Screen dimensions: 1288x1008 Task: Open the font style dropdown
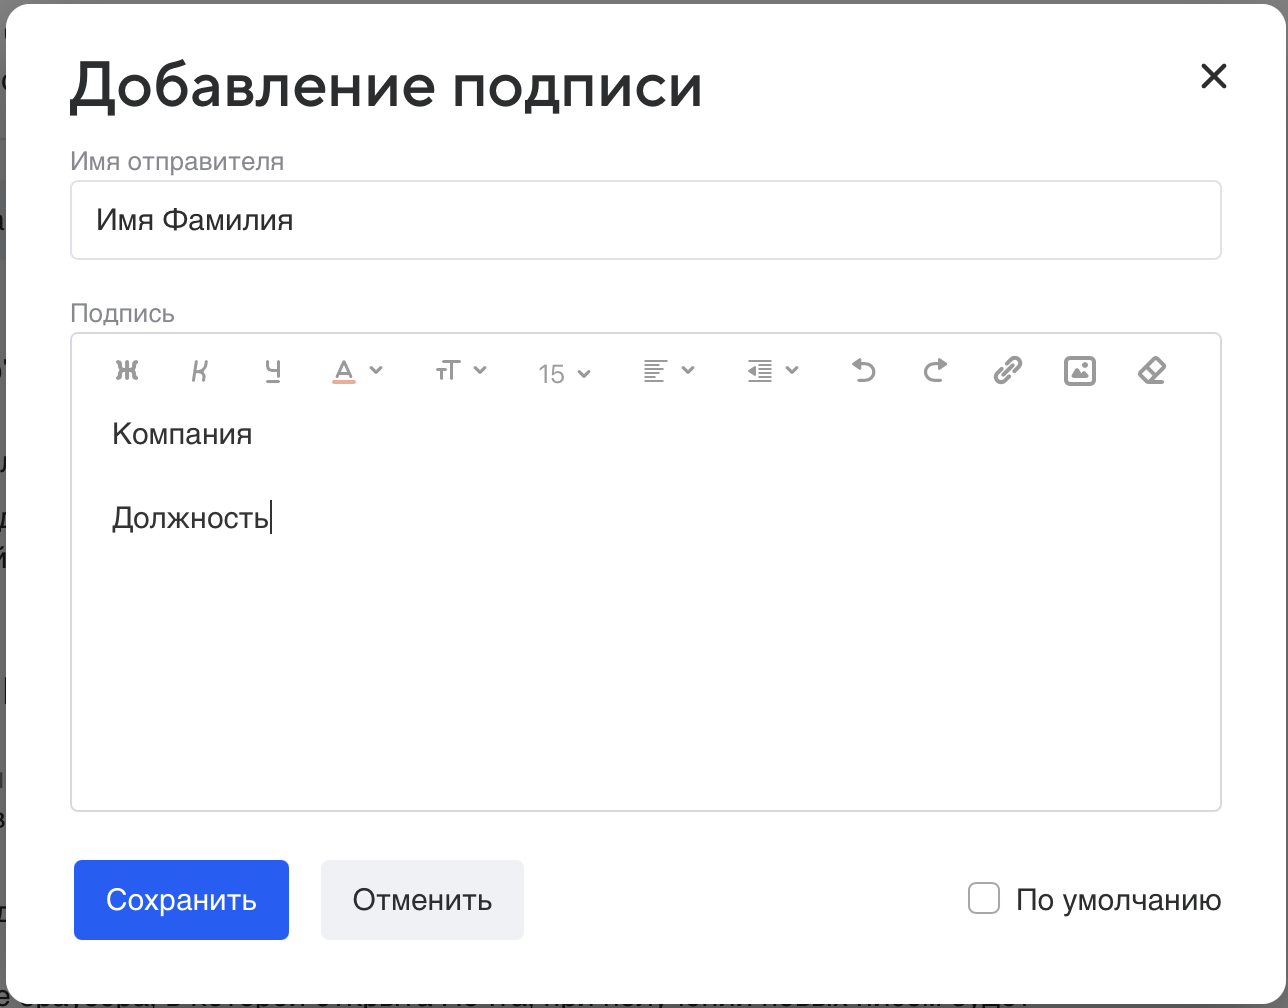pyautogui.click(x=460, y=371)
